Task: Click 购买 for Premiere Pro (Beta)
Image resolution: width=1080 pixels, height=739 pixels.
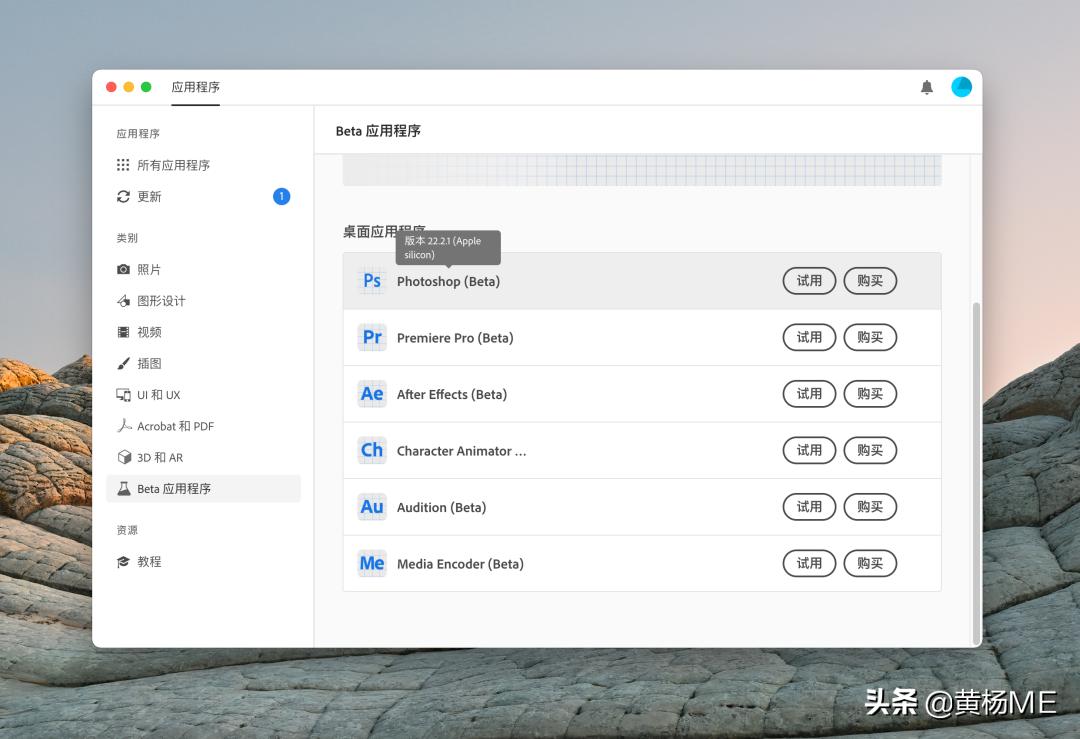Action: [x=870, y=338]
